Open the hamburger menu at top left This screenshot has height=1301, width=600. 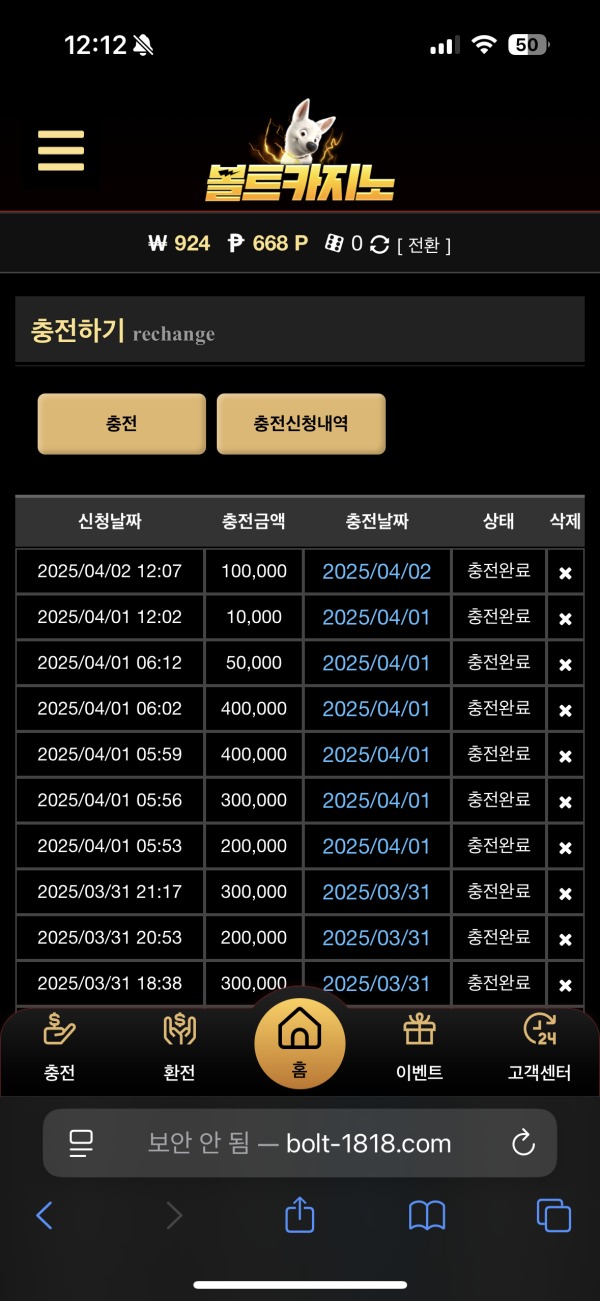click(x=60, y=150)
